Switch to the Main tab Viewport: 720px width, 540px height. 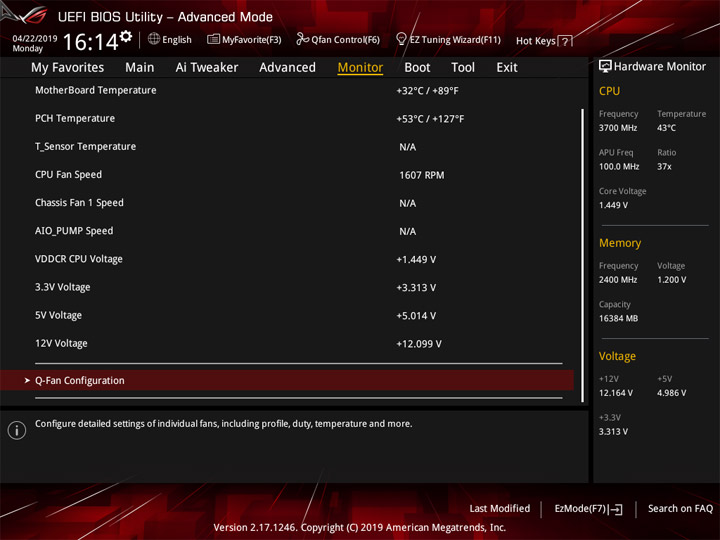140,68
